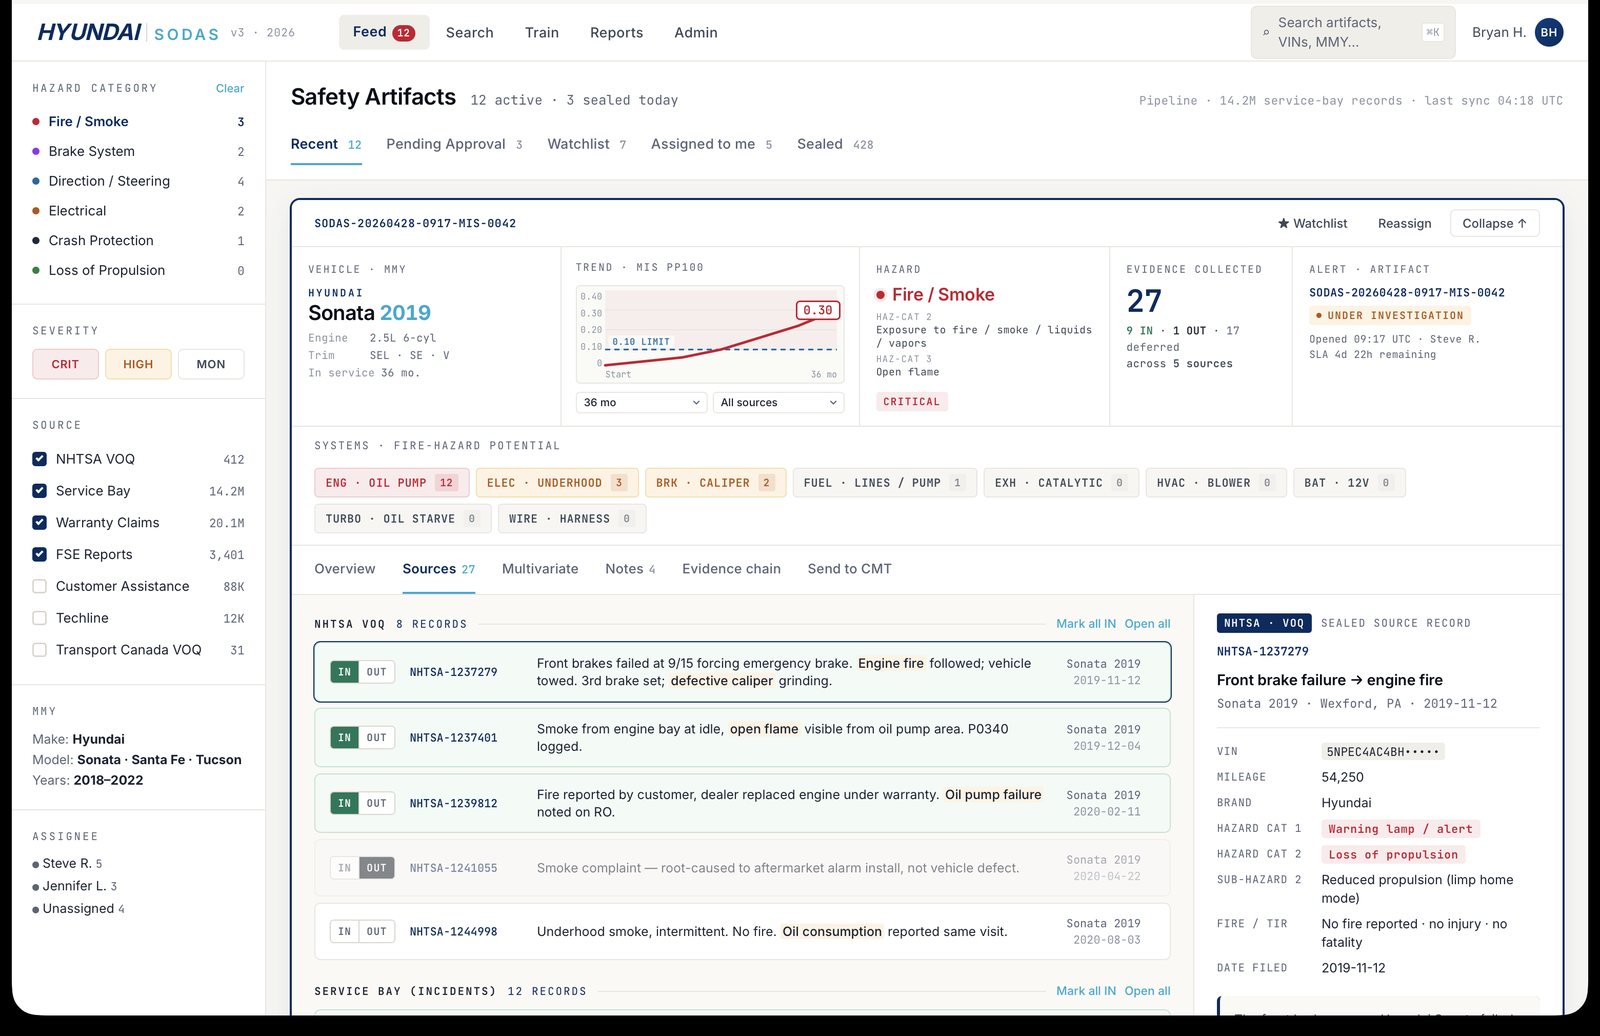Open the Feed nav tab
Screen dimensions: 1600x1036
(x=384, y=32)
